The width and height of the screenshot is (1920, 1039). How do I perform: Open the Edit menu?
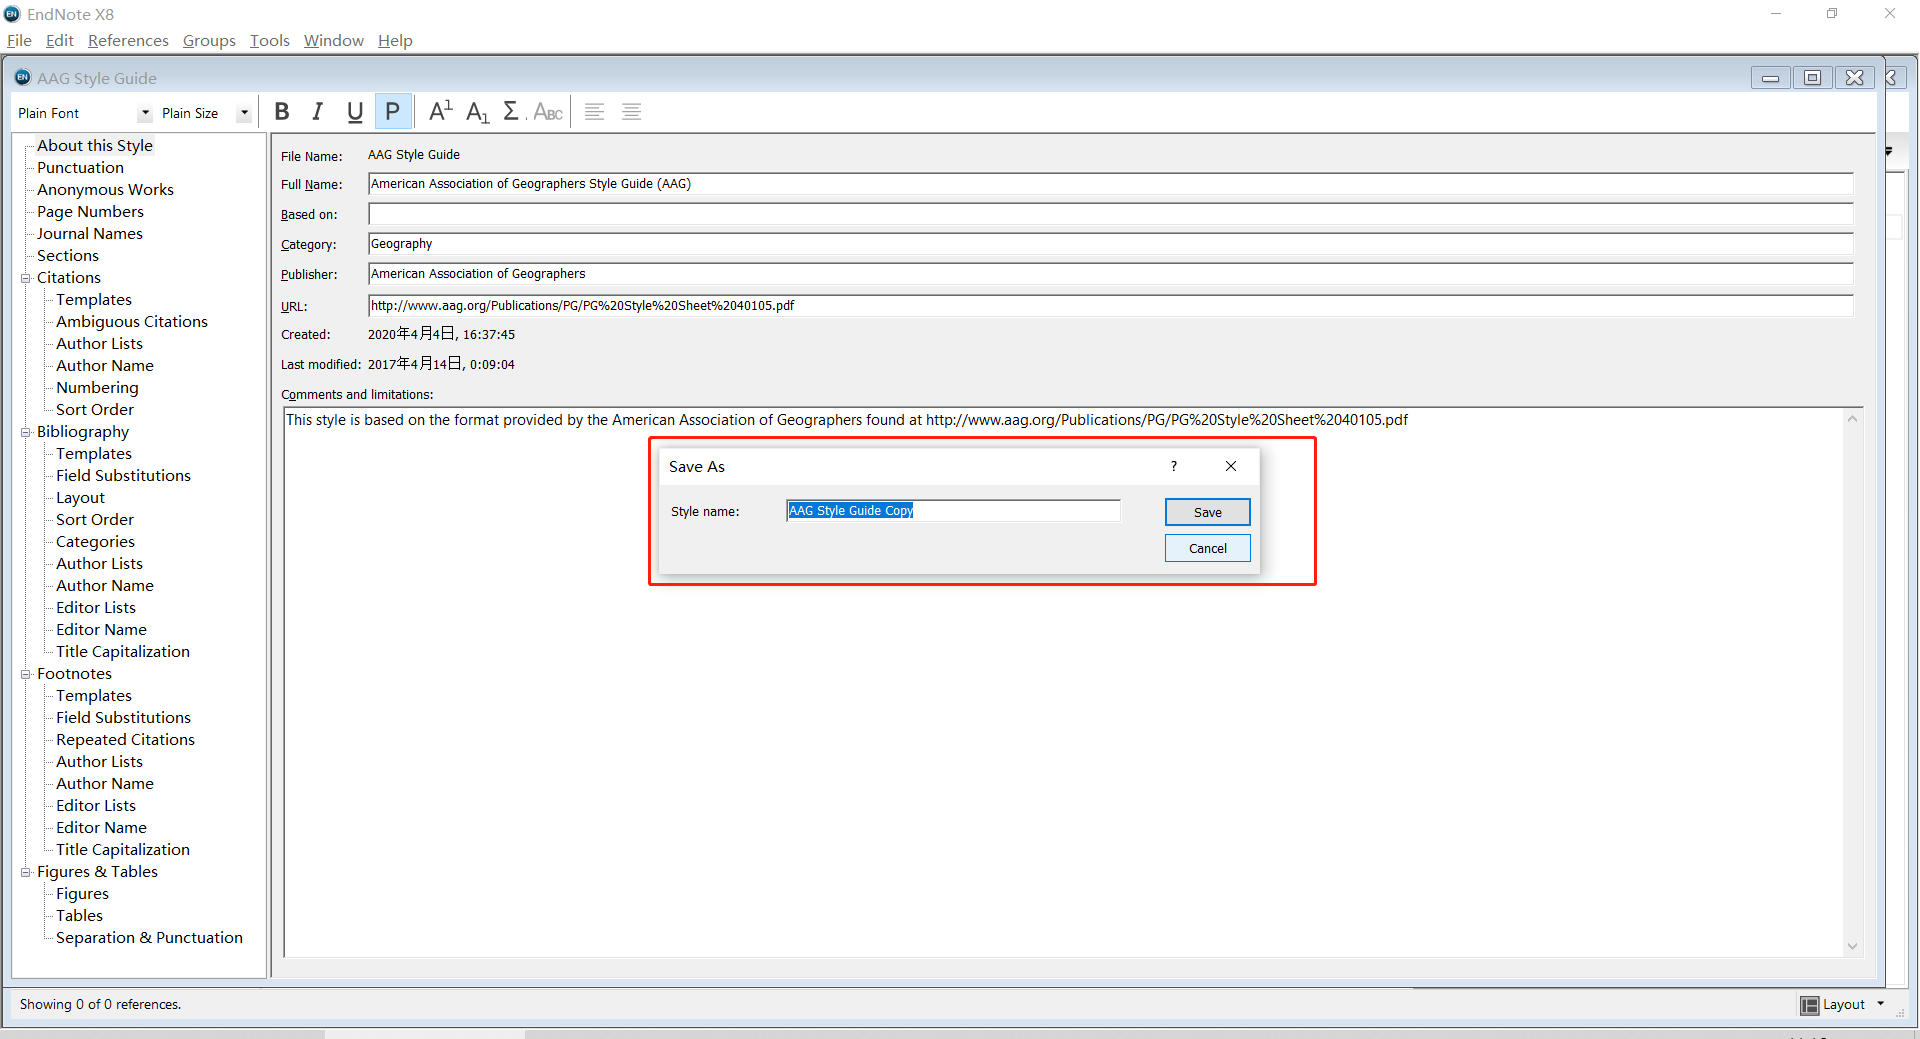click(x=60, y=40)
